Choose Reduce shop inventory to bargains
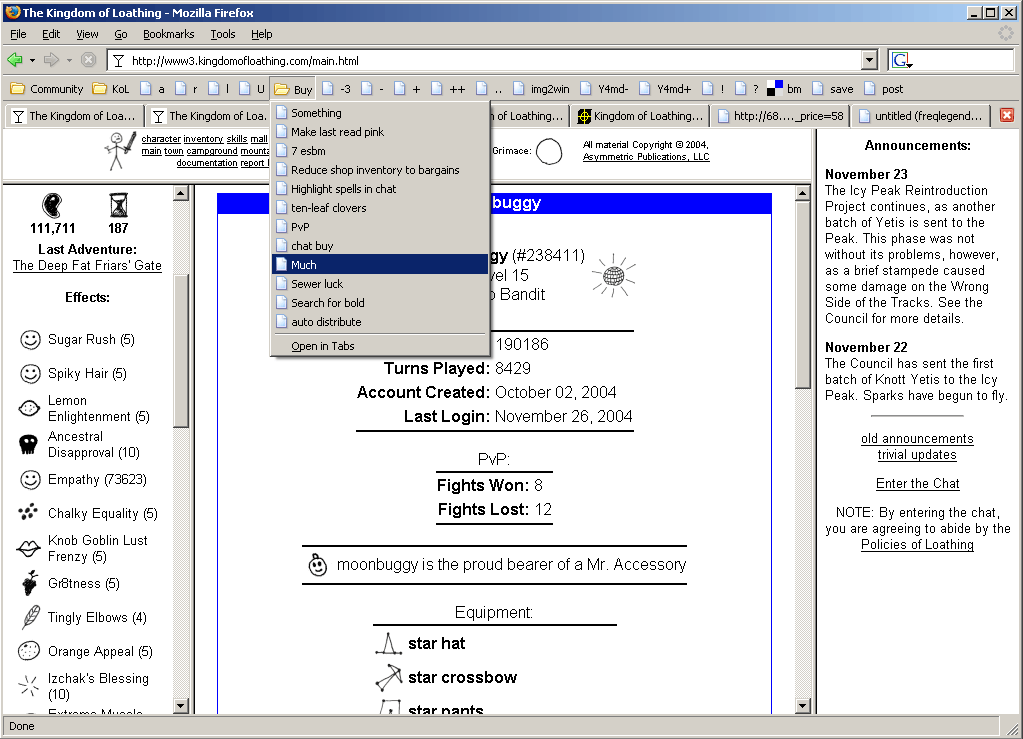1023x739 pixels. pyautogui.click(x=380, y=170)
